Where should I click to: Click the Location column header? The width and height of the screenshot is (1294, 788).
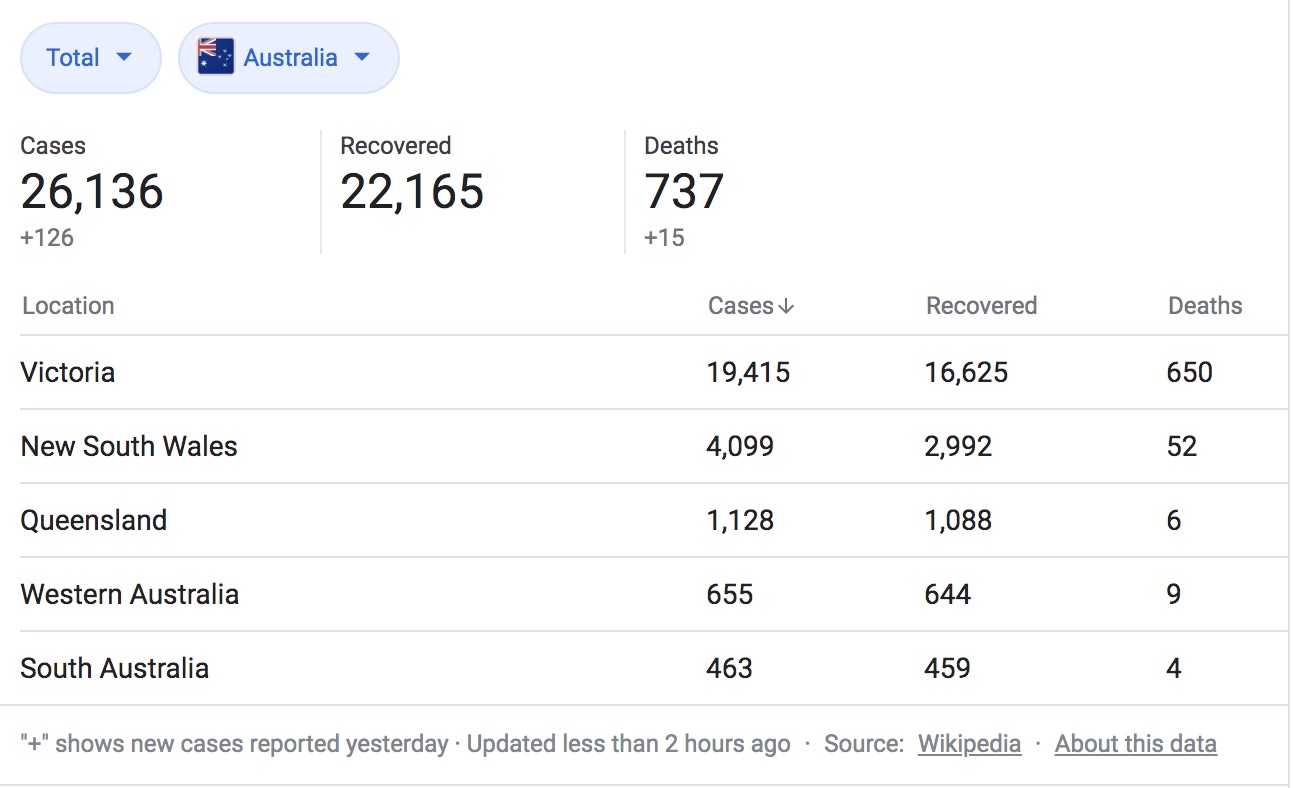click(x=68, y=306)
